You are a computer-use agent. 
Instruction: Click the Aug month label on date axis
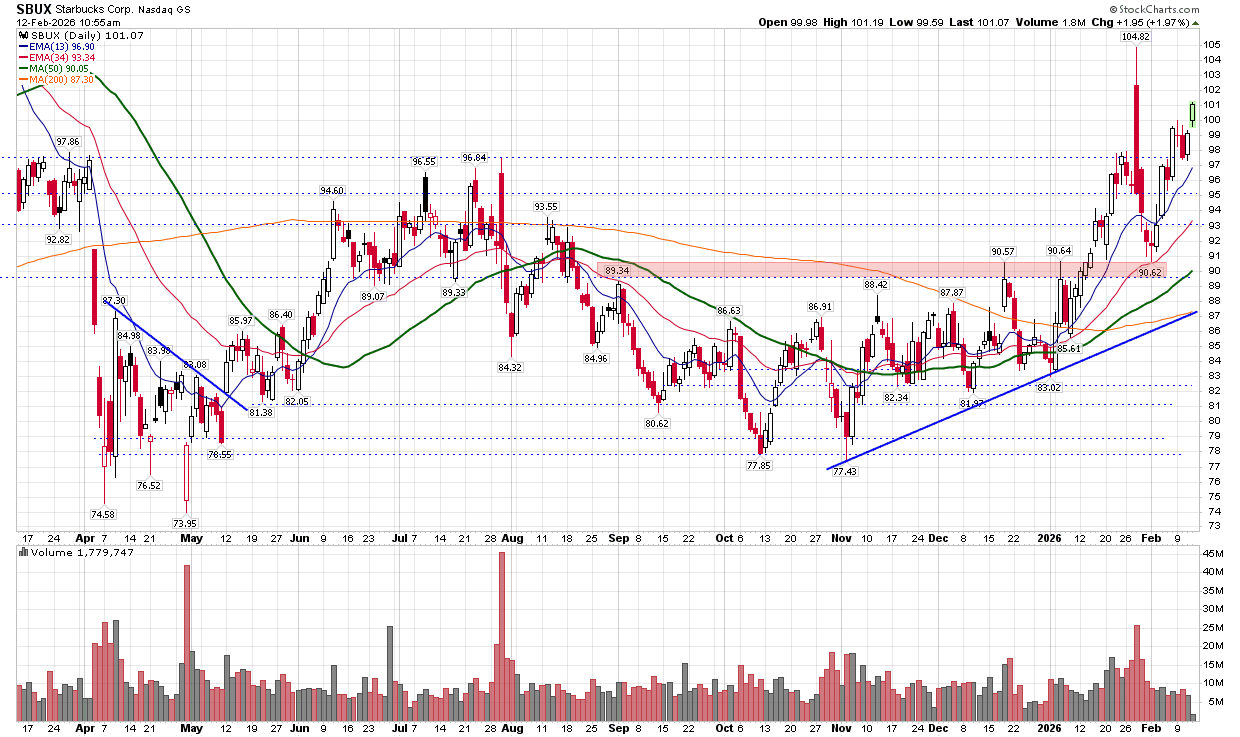[x=511, y=538]
